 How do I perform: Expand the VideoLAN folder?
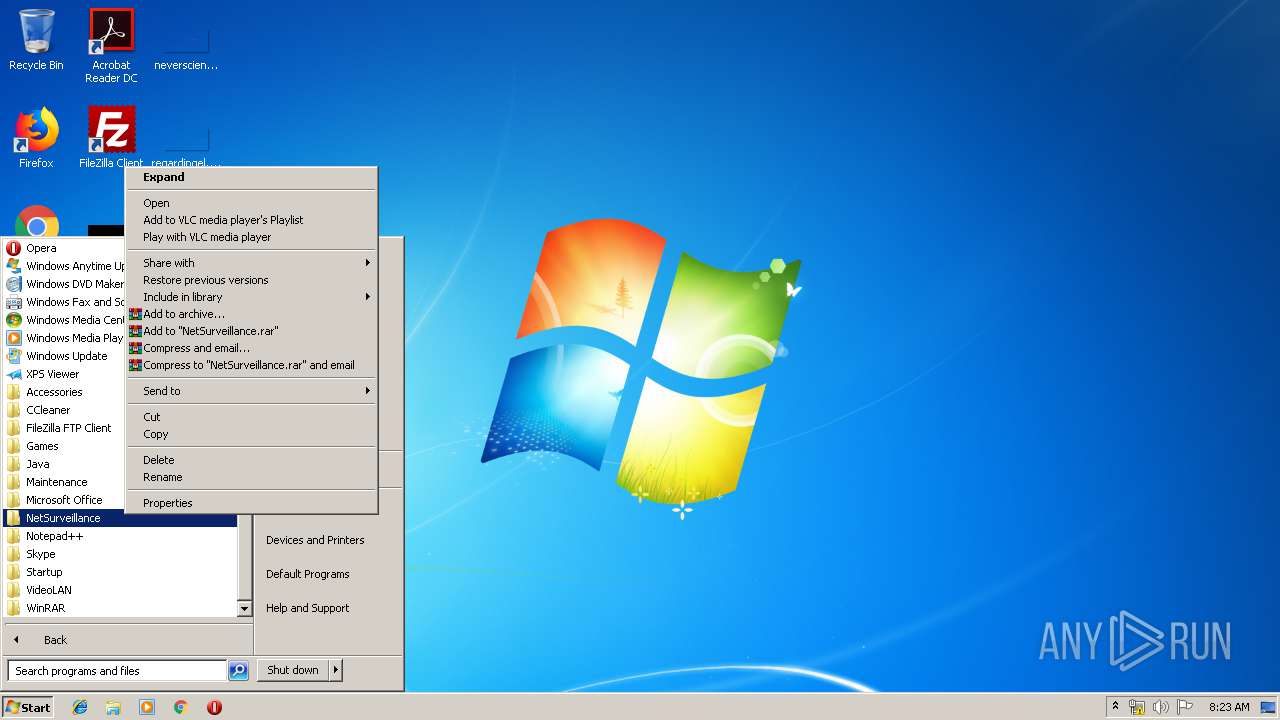[x=120, y=590]
